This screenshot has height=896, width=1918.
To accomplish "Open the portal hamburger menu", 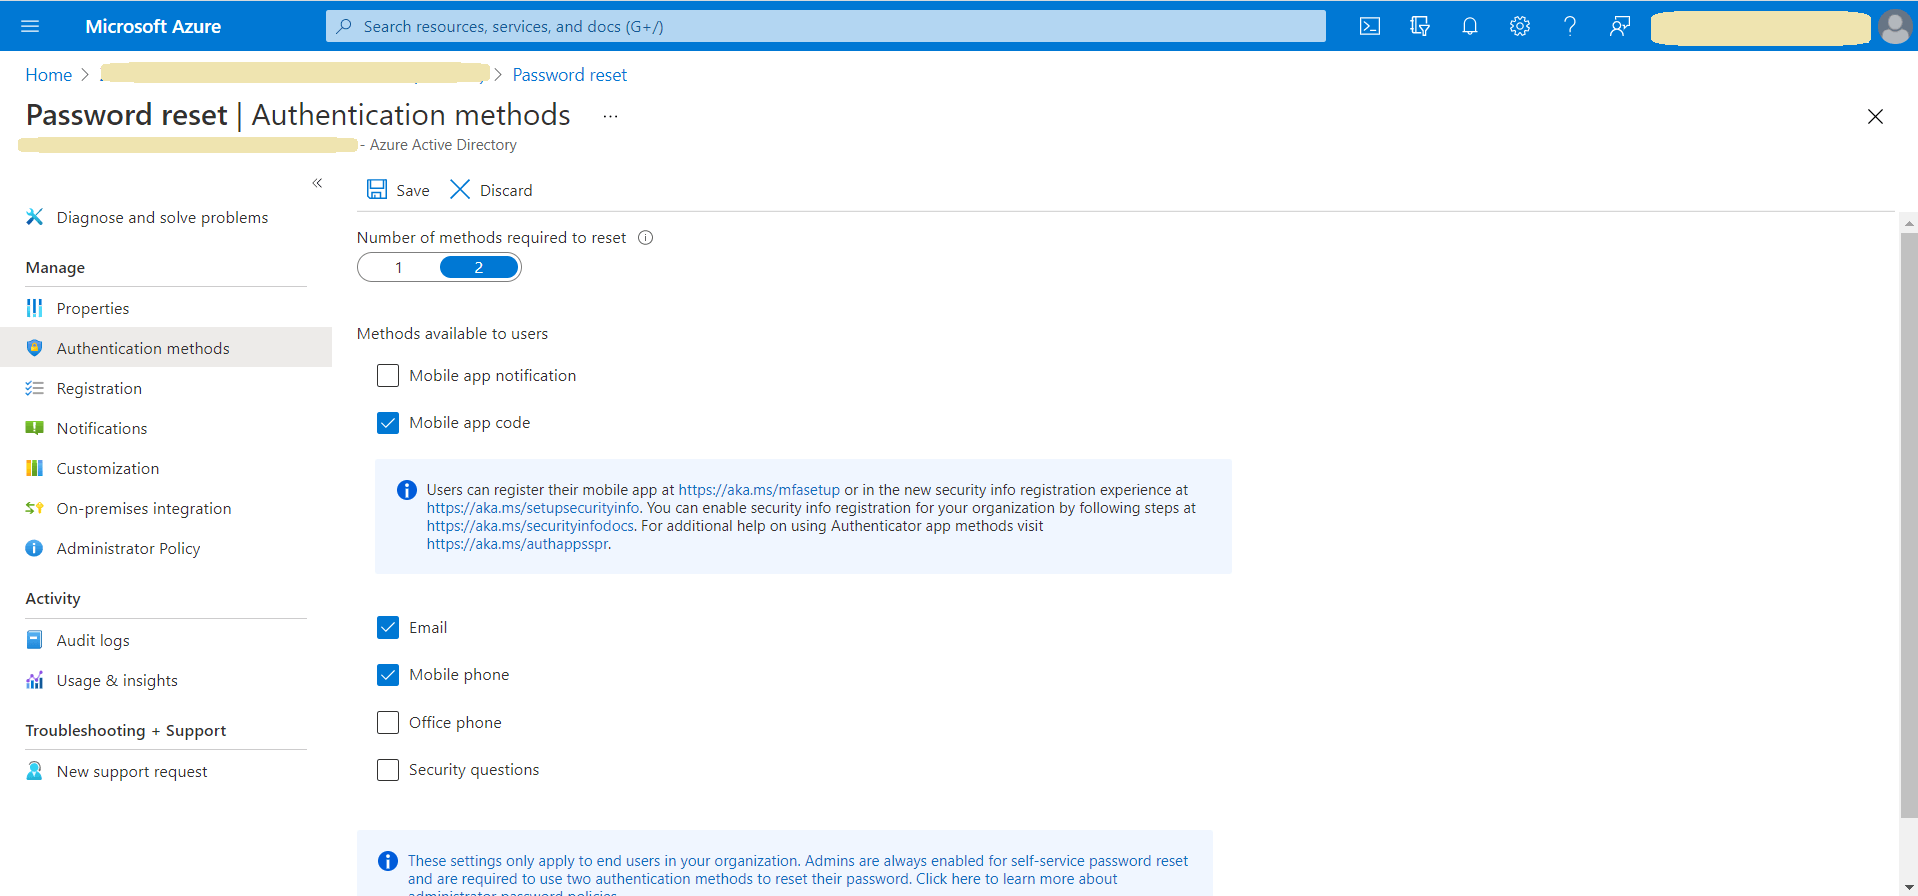I will click(x=30, y=26).
